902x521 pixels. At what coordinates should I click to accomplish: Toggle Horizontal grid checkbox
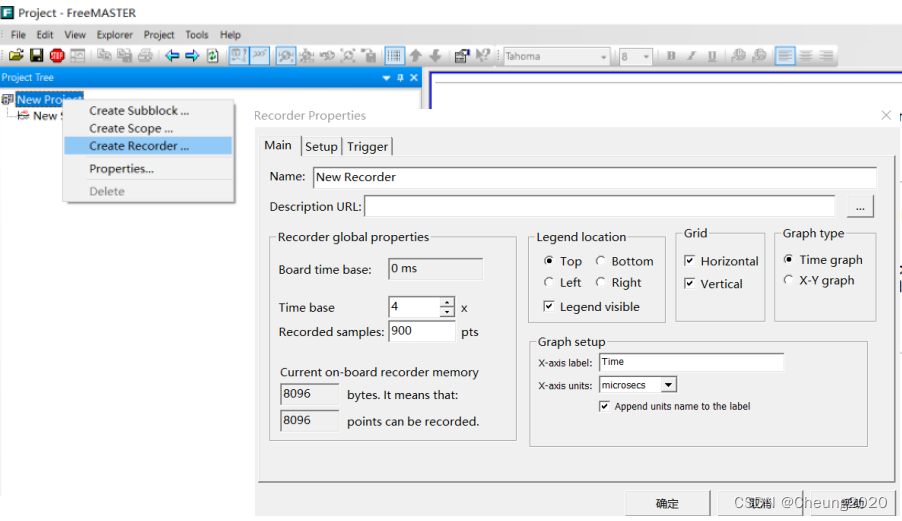click(690, 261)
